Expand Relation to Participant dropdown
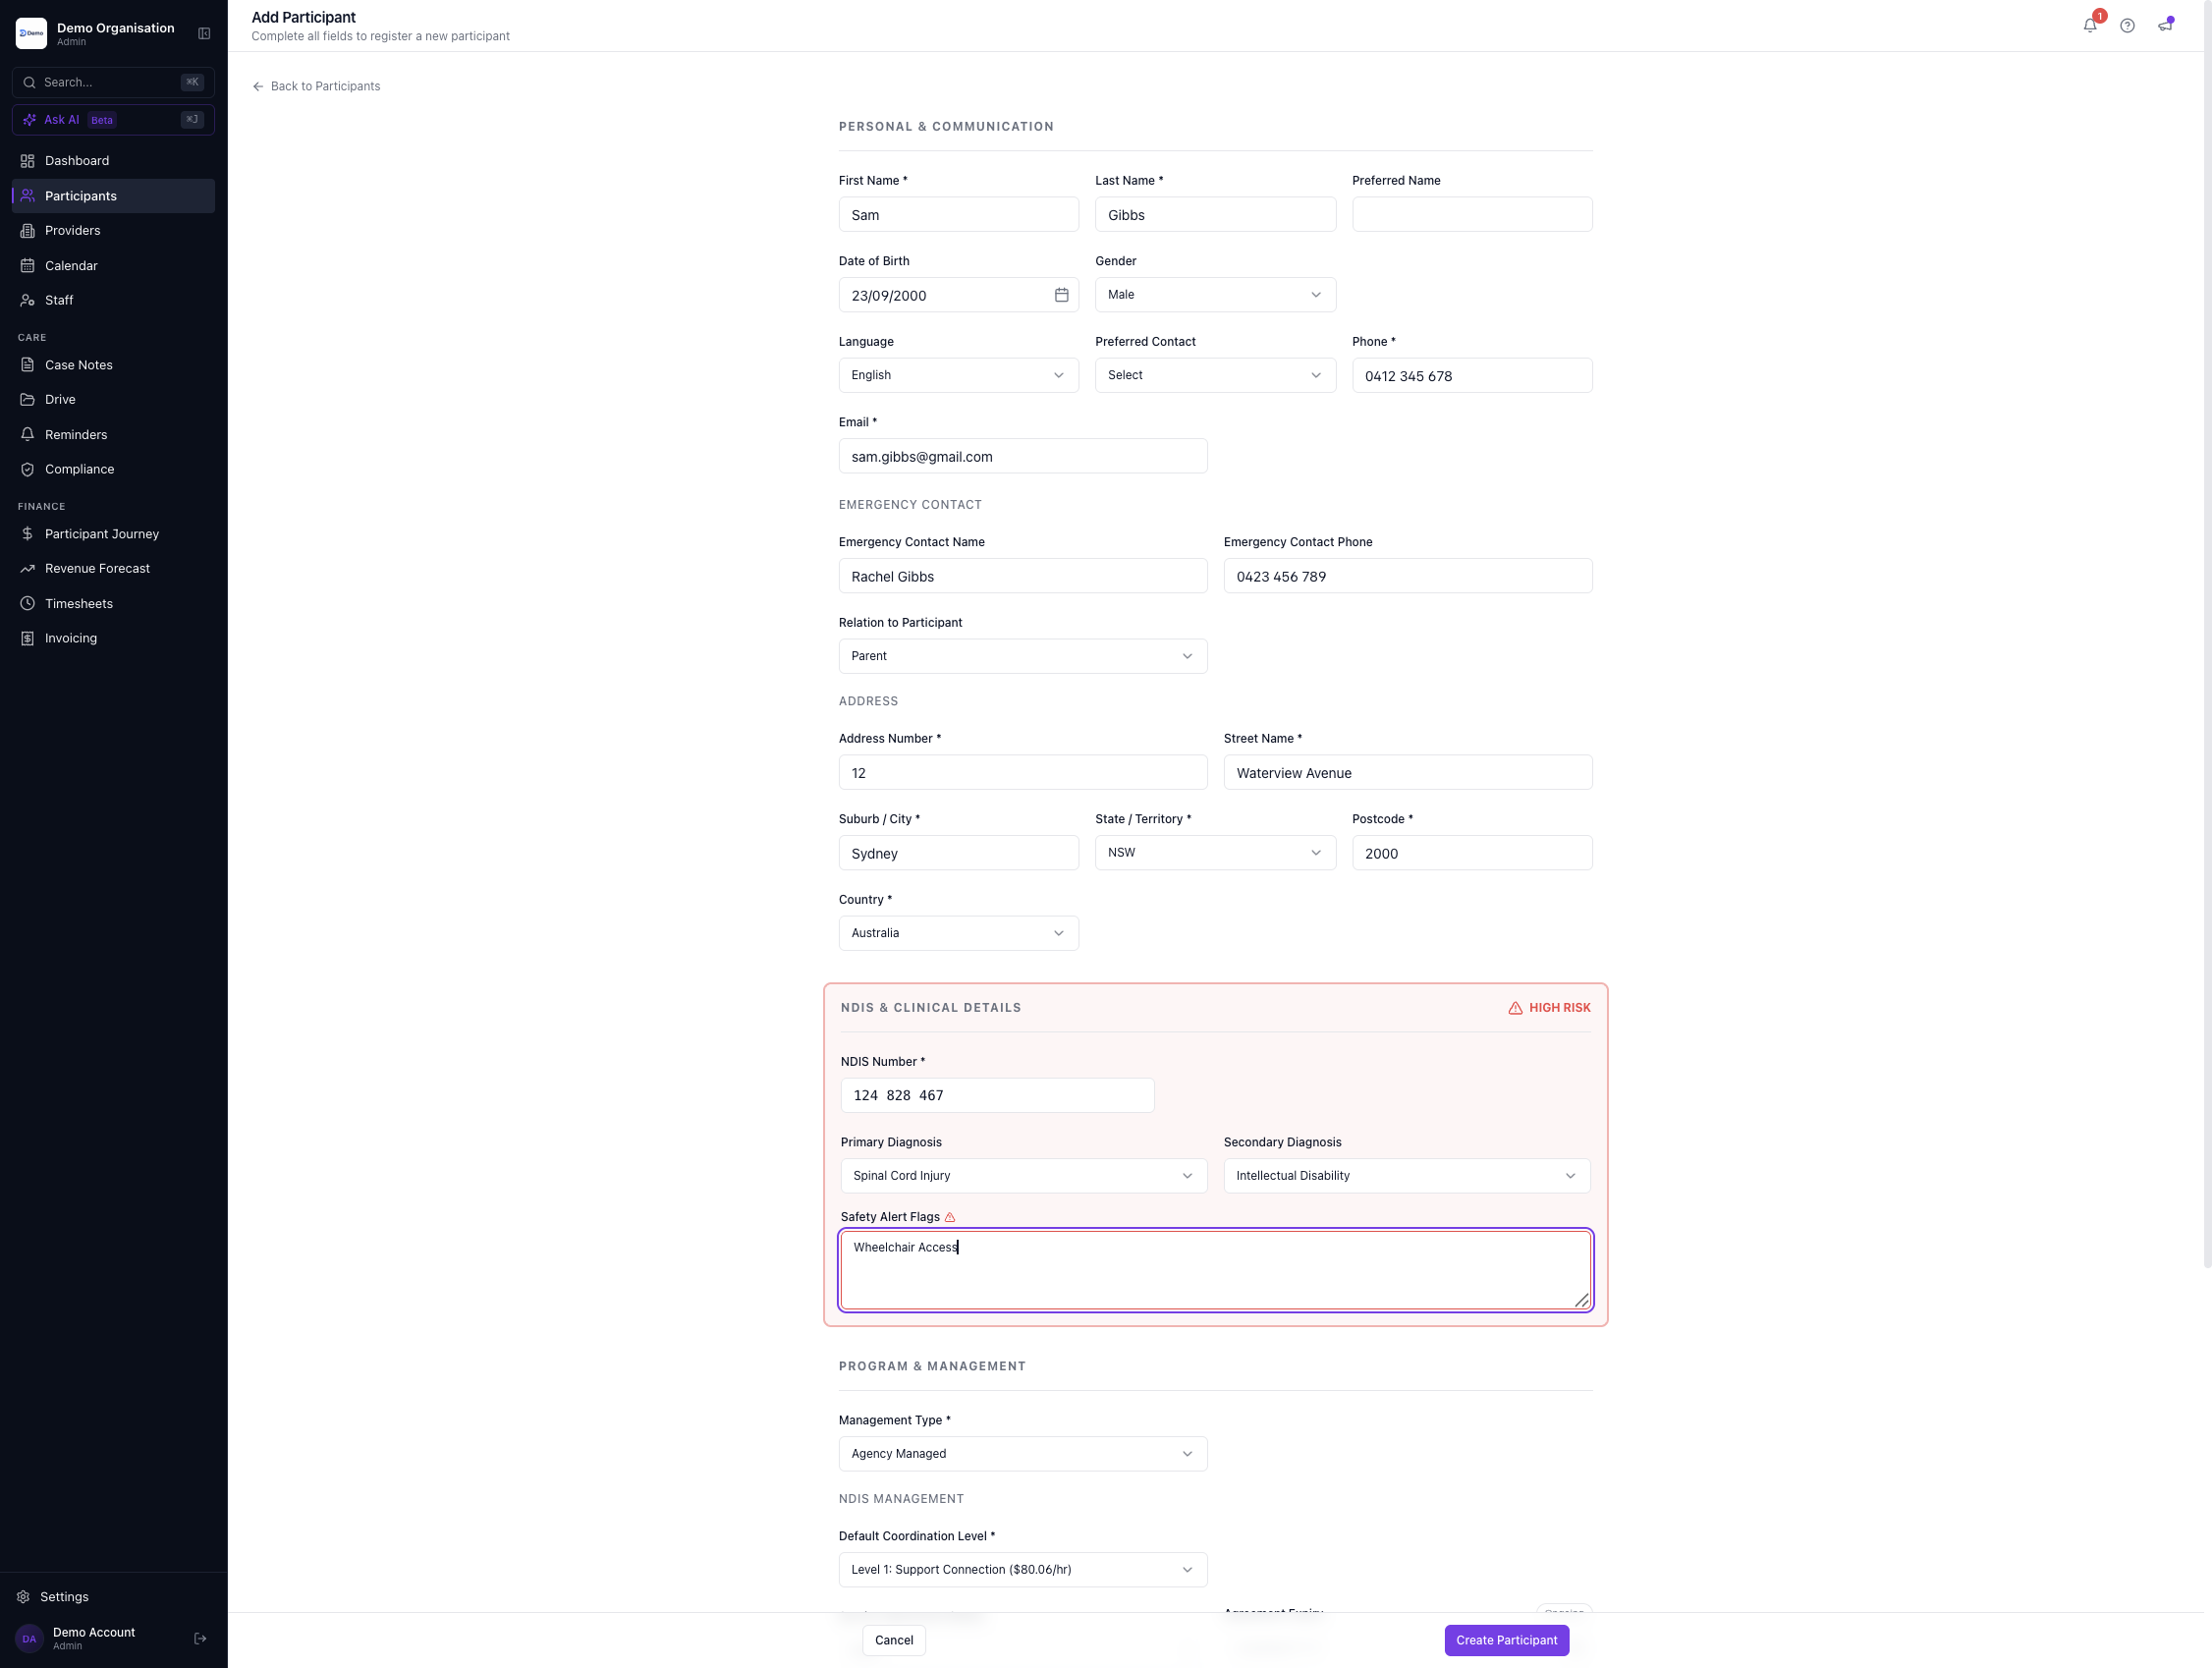 tap(1022, 656)
